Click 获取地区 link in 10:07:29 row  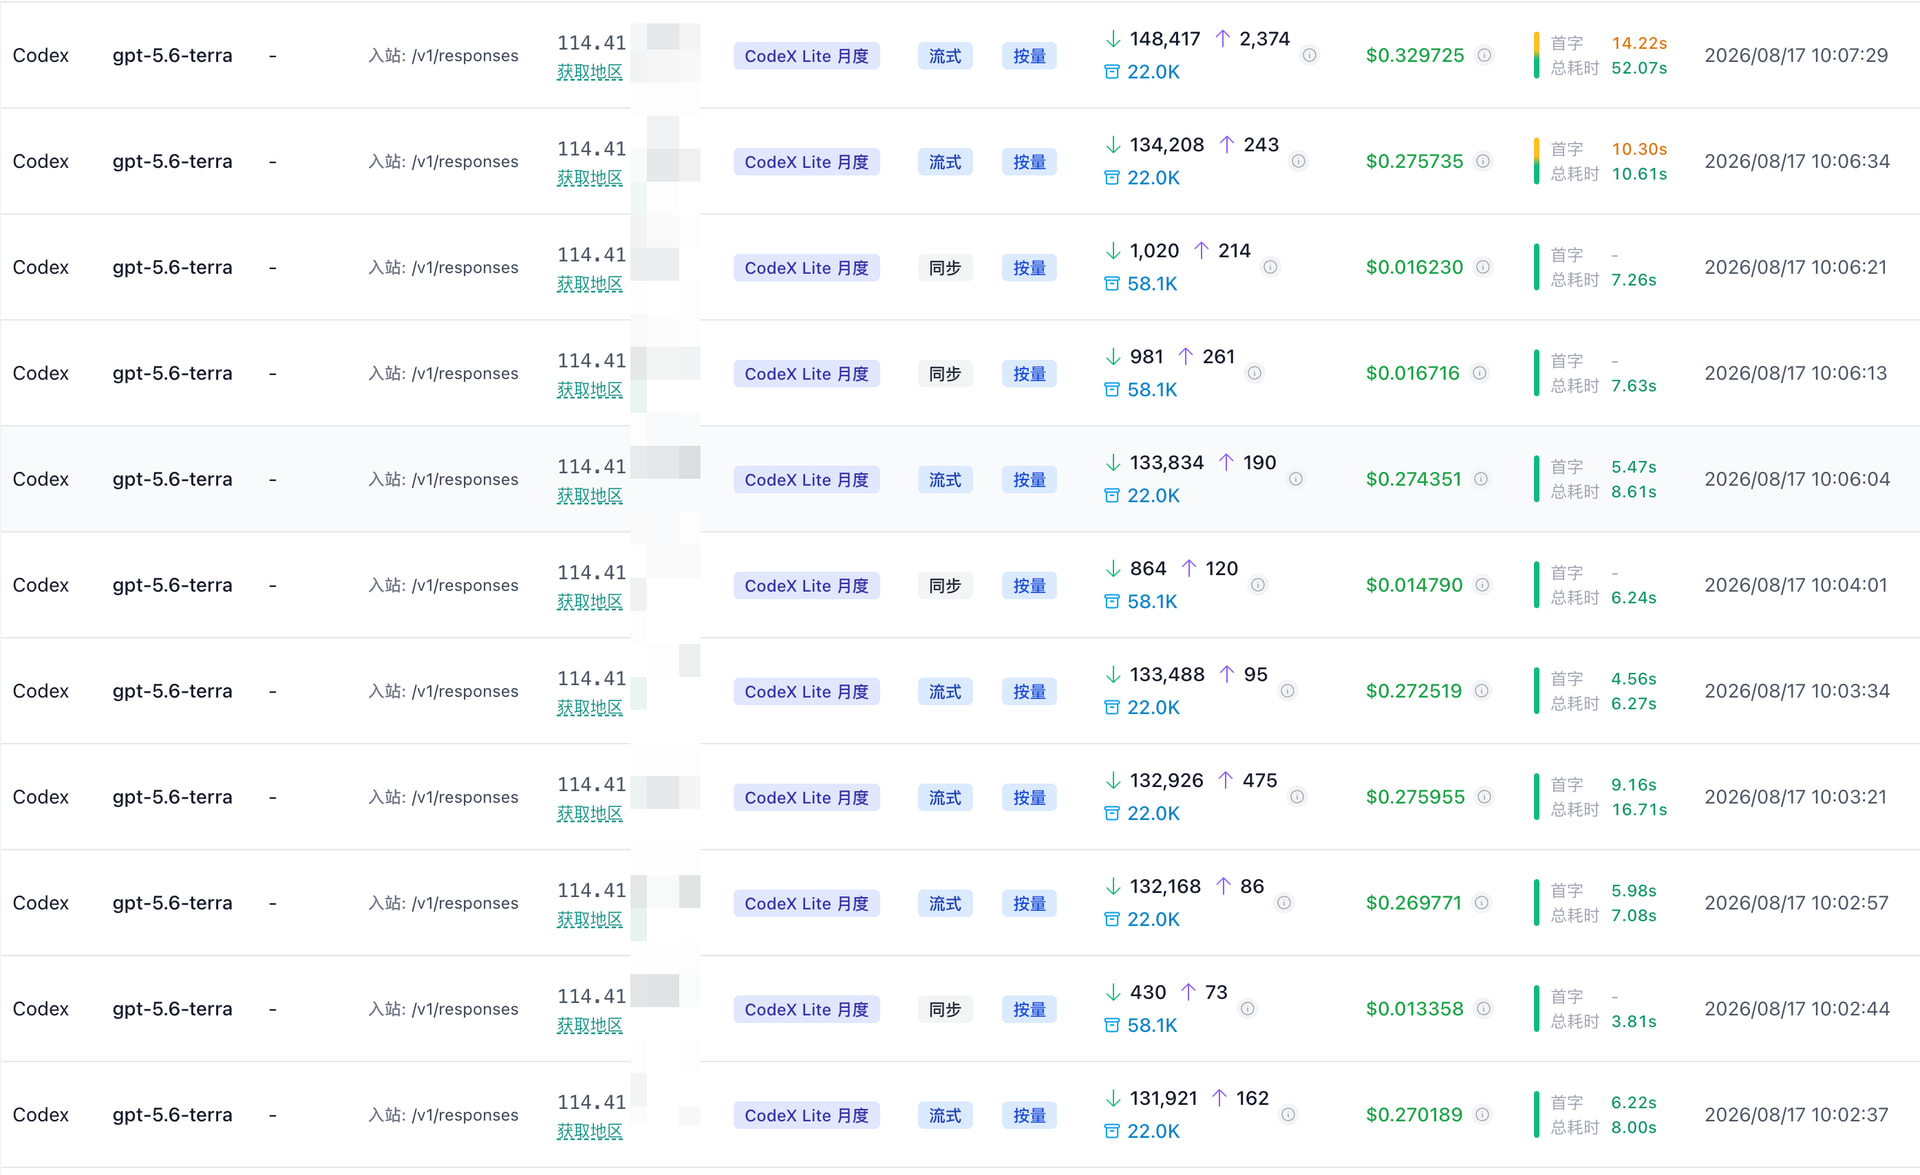point(590,73)
